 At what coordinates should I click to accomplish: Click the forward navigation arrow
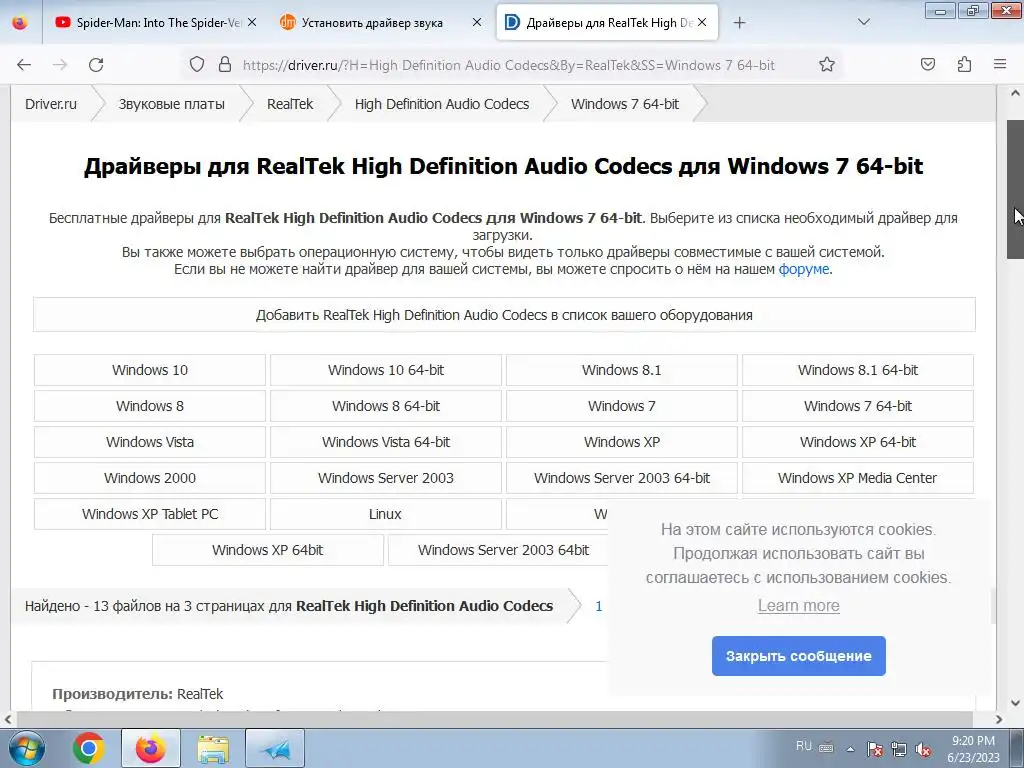click(60, 65)
